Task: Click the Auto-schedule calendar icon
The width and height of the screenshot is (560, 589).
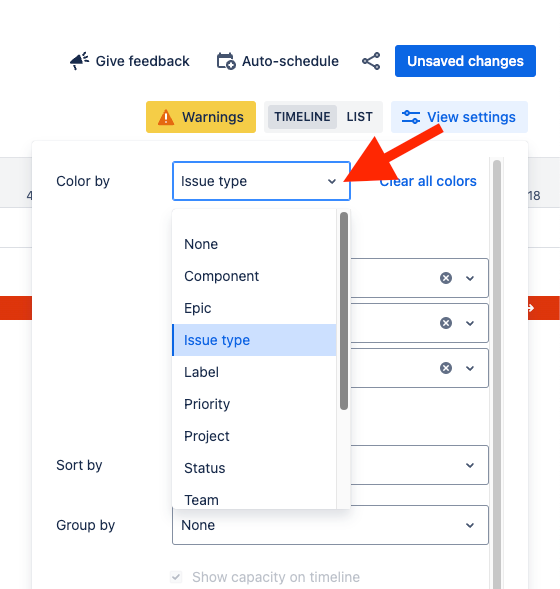Action: click(x=226, y=61)
